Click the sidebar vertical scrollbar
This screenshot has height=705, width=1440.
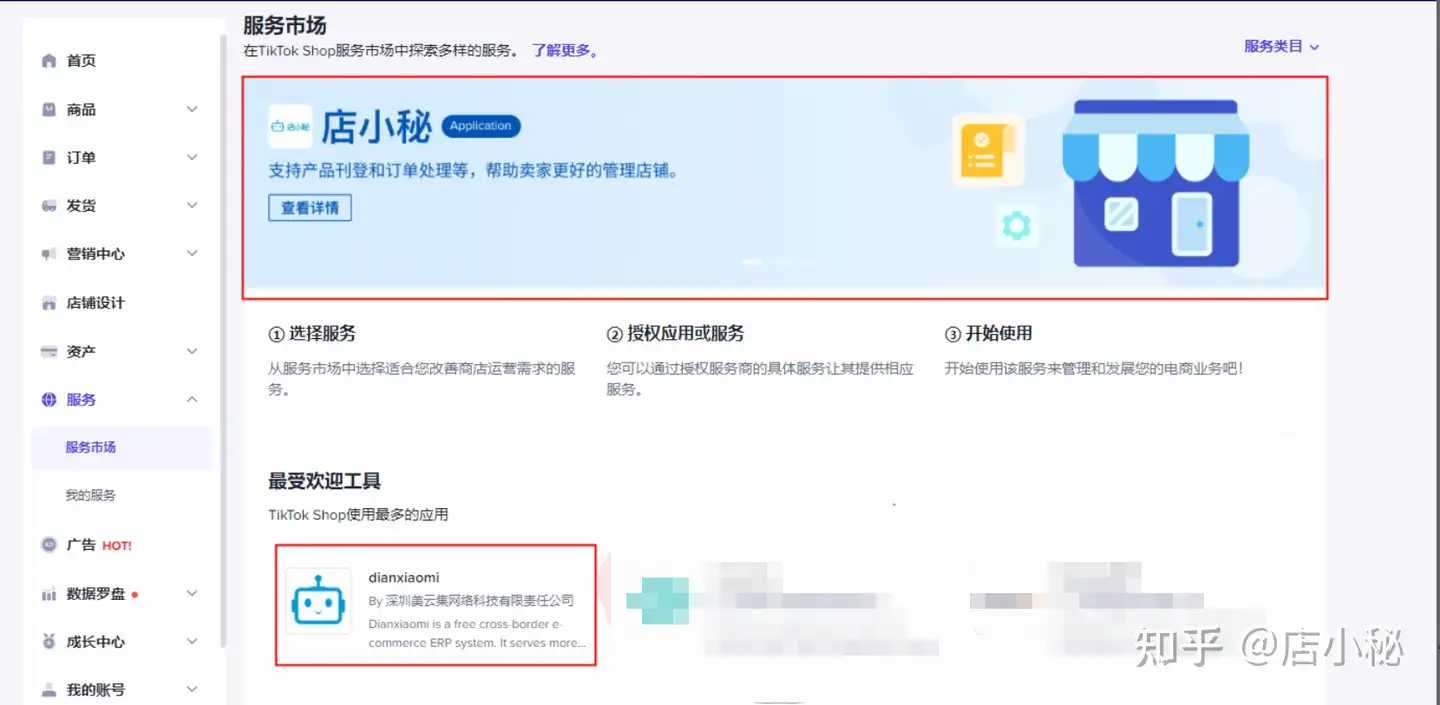[x=223, y=340]
